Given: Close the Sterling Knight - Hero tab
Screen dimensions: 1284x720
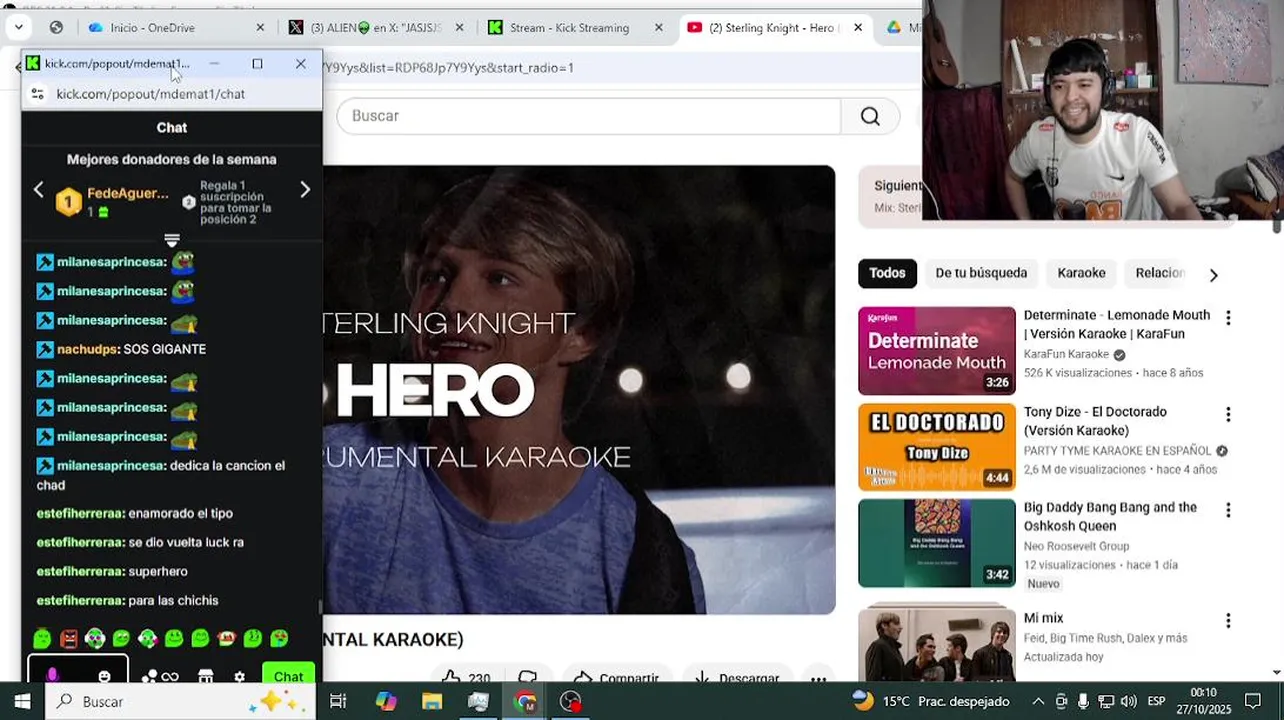Looking at the screenshot, I should pos(857,28).
